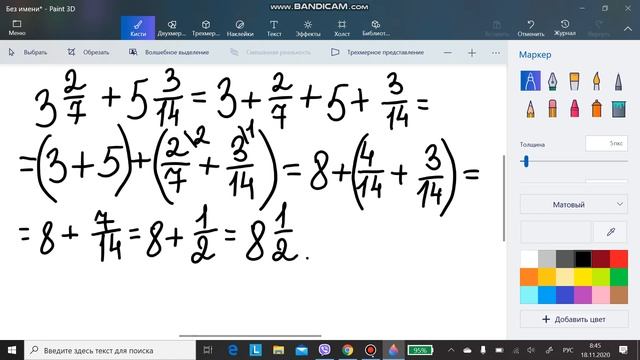Click the canvas vertical scrollbar
The width and height of the screenshot is (640, 360).
(504, 198)
